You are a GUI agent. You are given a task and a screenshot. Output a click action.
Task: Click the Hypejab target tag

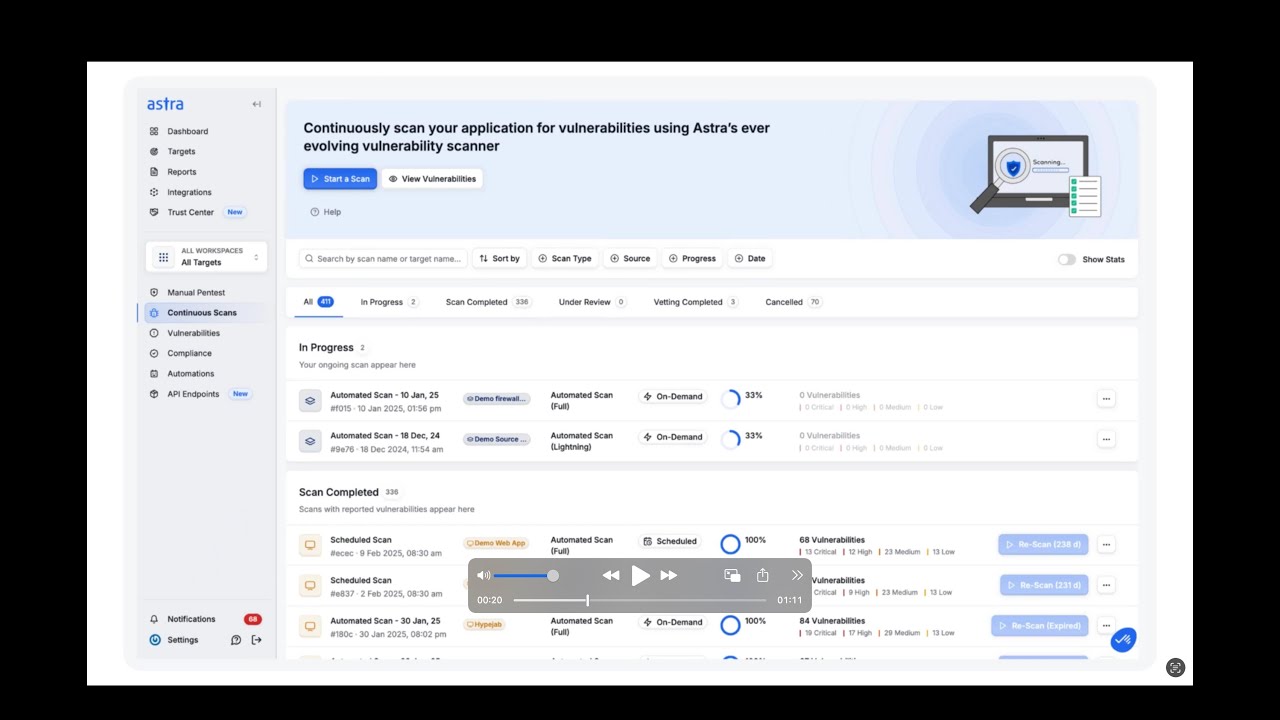click(x=484, y=624)
